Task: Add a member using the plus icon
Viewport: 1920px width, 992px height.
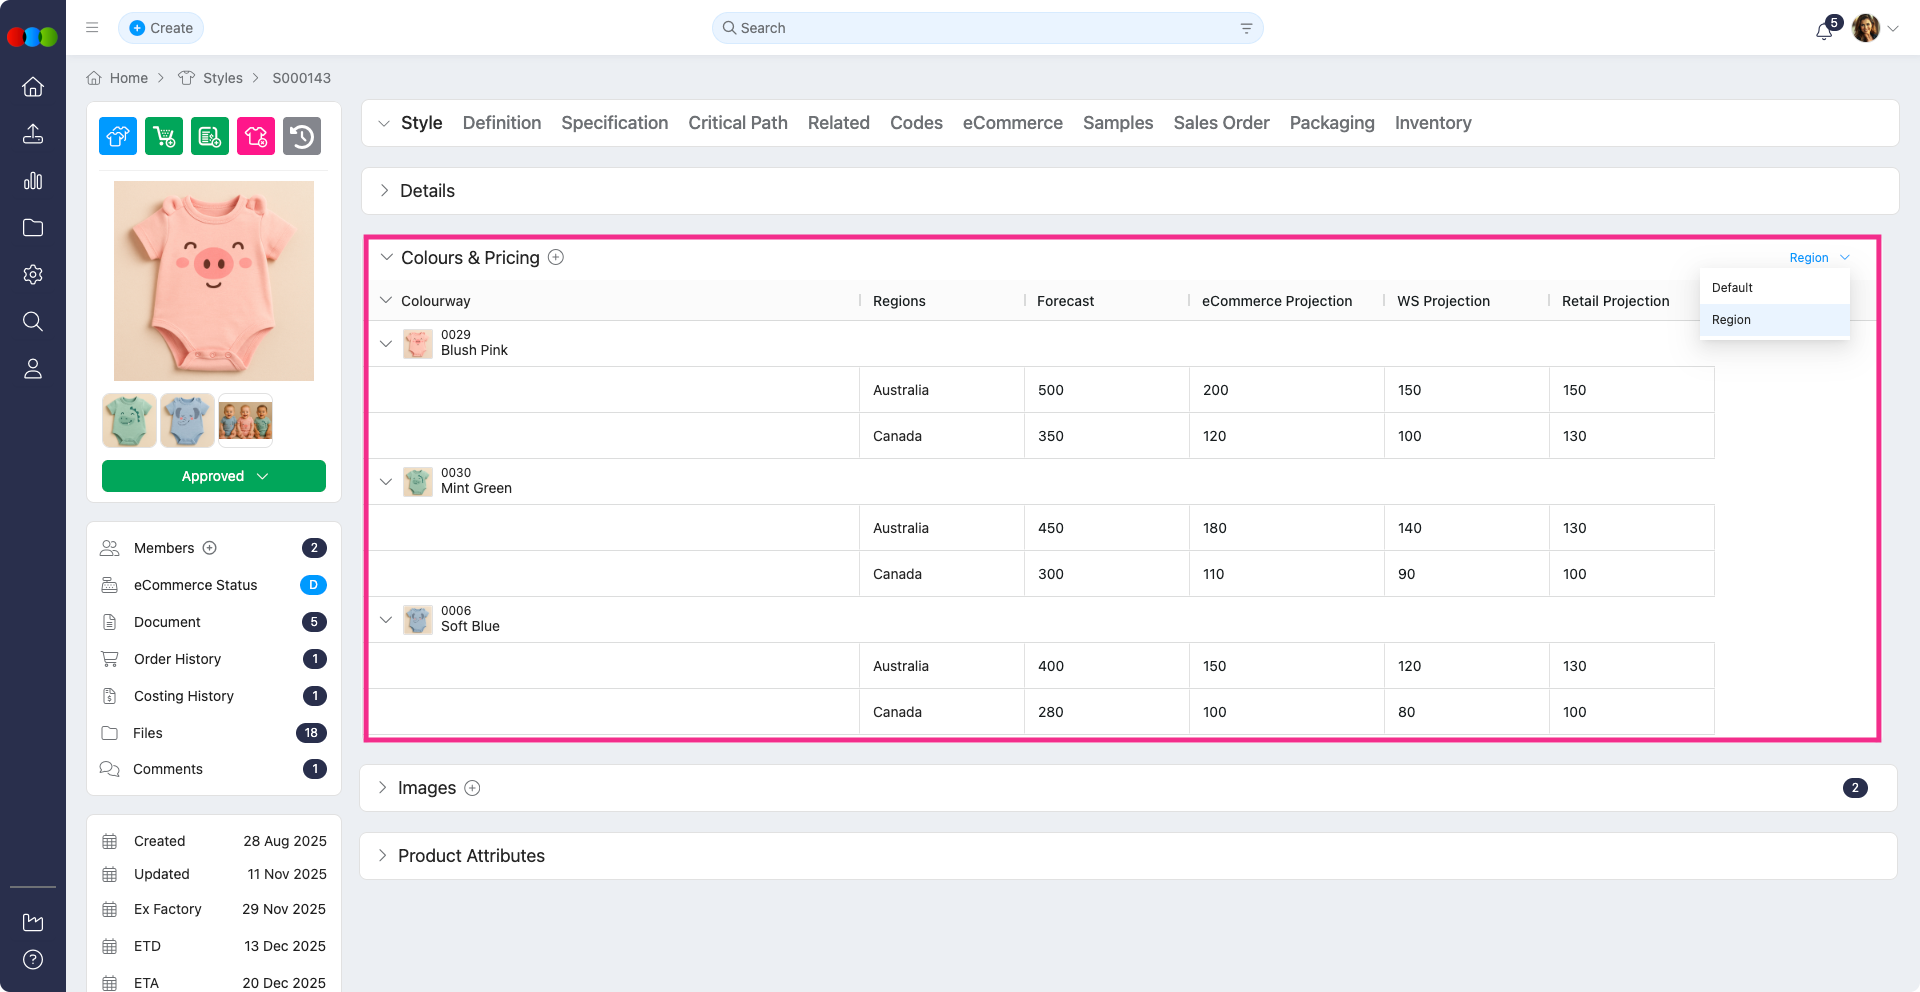Action: click(x=210, y=548)
